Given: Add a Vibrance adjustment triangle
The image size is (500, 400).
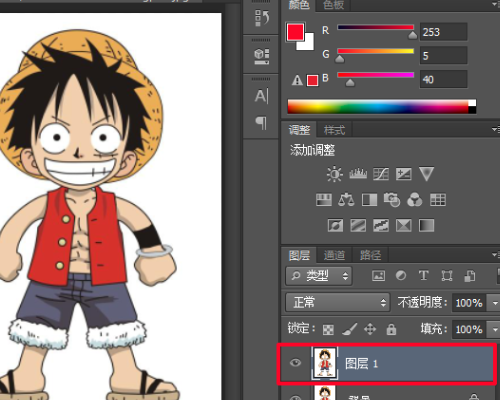Looking at the screenshot, I should (x=426, y=174).
